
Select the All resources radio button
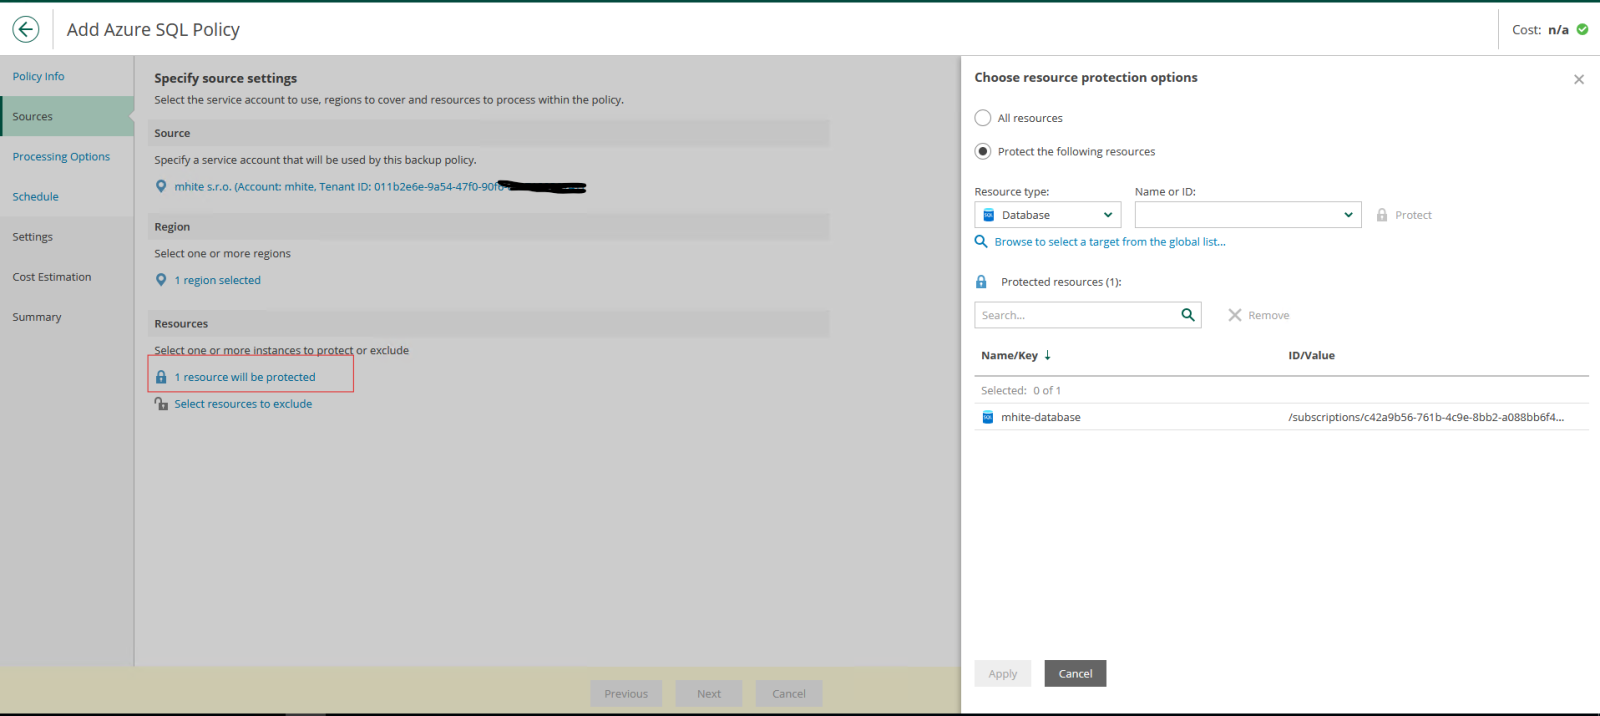(983, 118)
